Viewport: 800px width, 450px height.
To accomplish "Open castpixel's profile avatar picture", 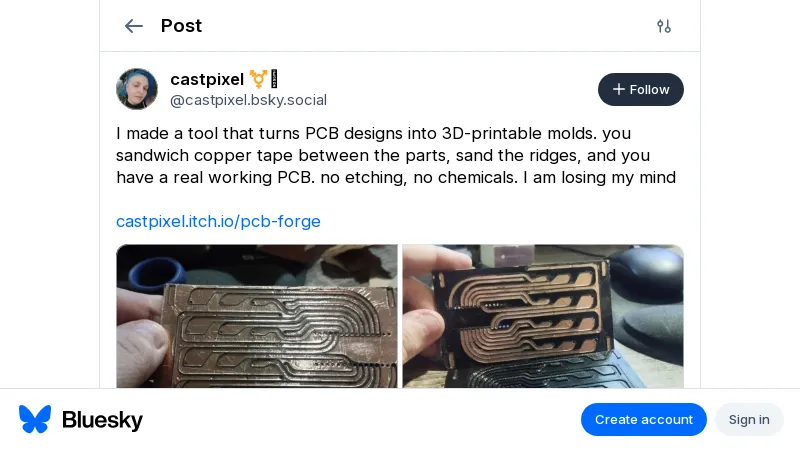I will (x=137, y=89).
